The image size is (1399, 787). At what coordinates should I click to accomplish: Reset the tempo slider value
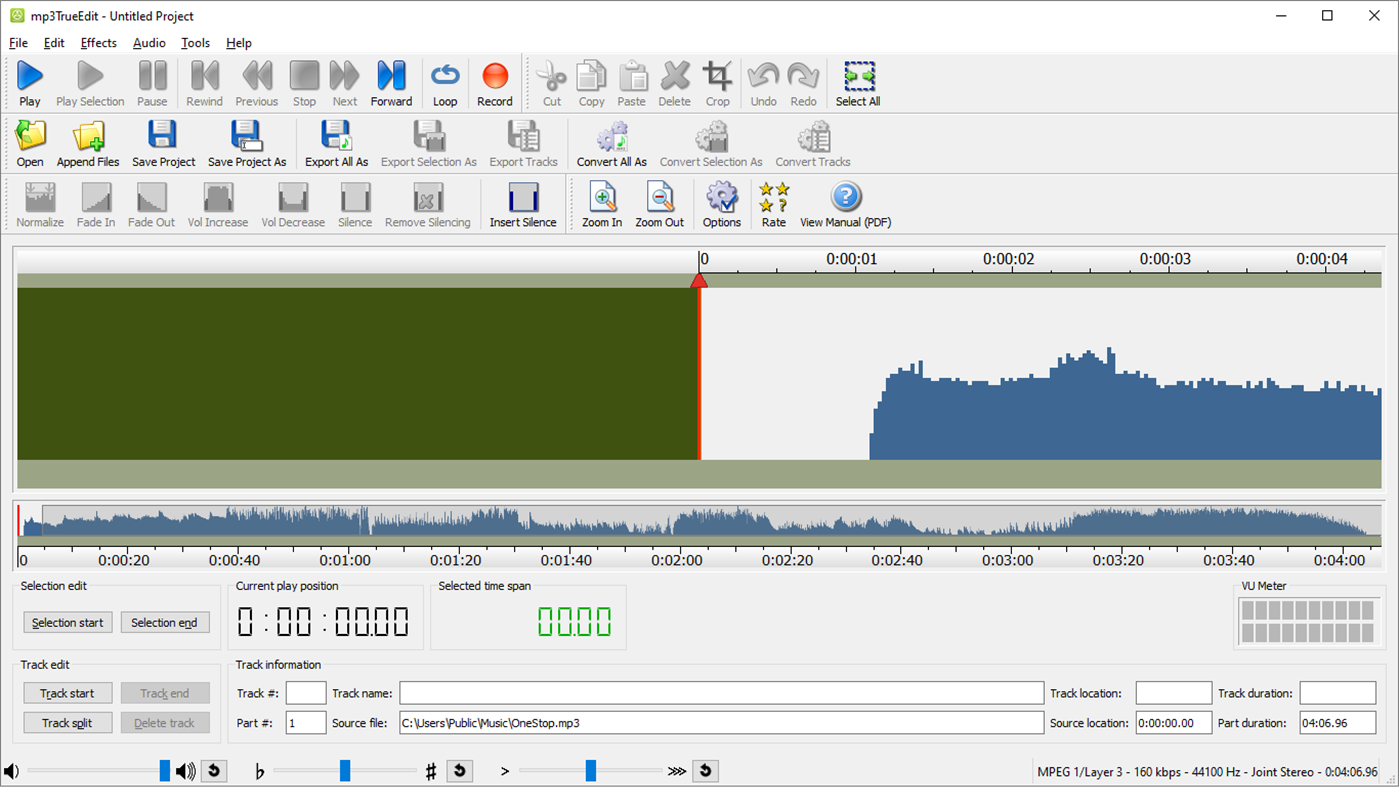pyautogui.click(x=705, y=771)
